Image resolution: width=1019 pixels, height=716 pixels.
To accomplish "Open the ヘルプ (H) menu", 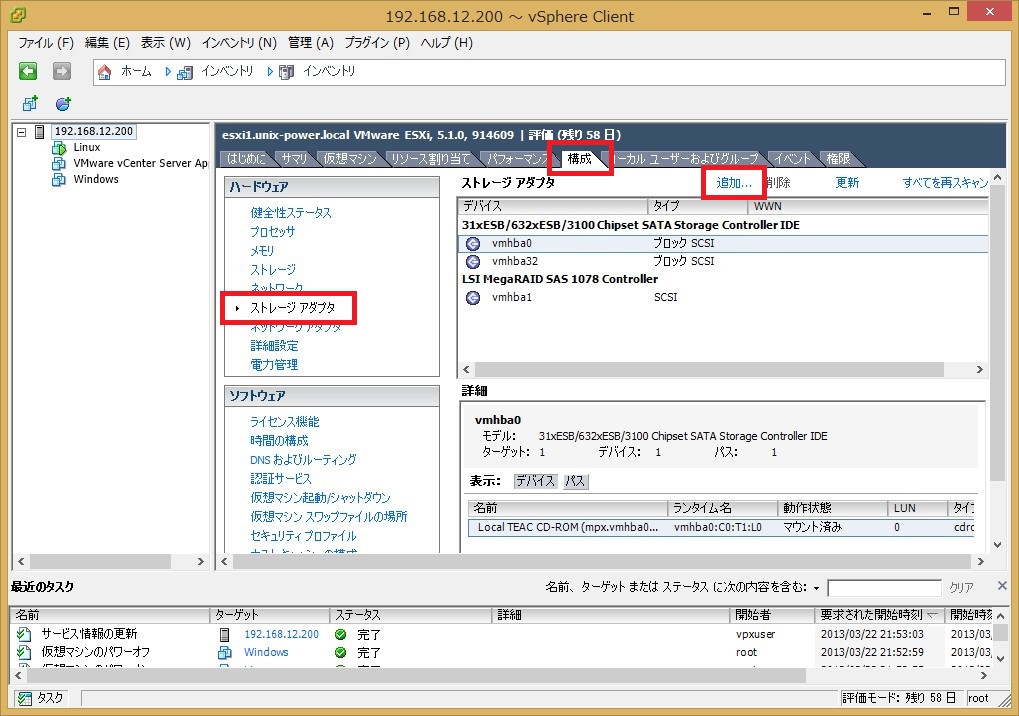I will 446,43.
